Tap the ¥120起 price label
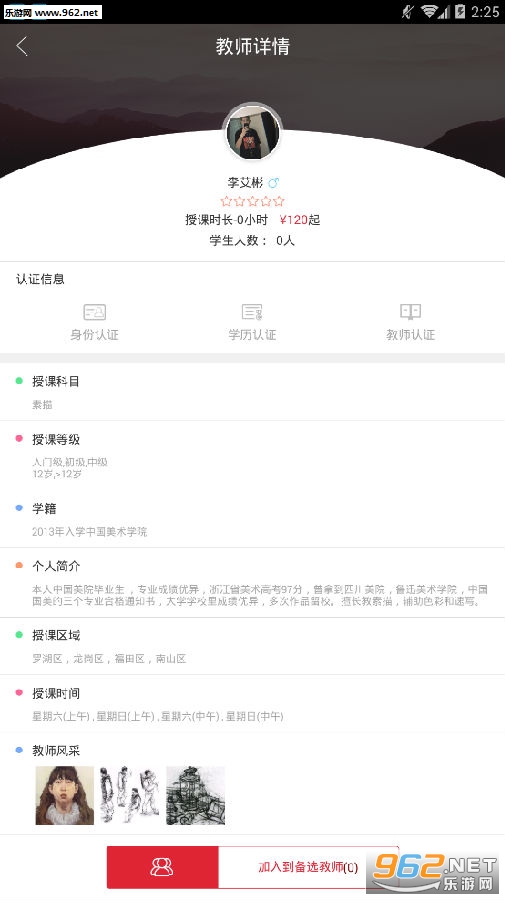Viewport: 505px width, 900px height. click(x=300, y=220)
